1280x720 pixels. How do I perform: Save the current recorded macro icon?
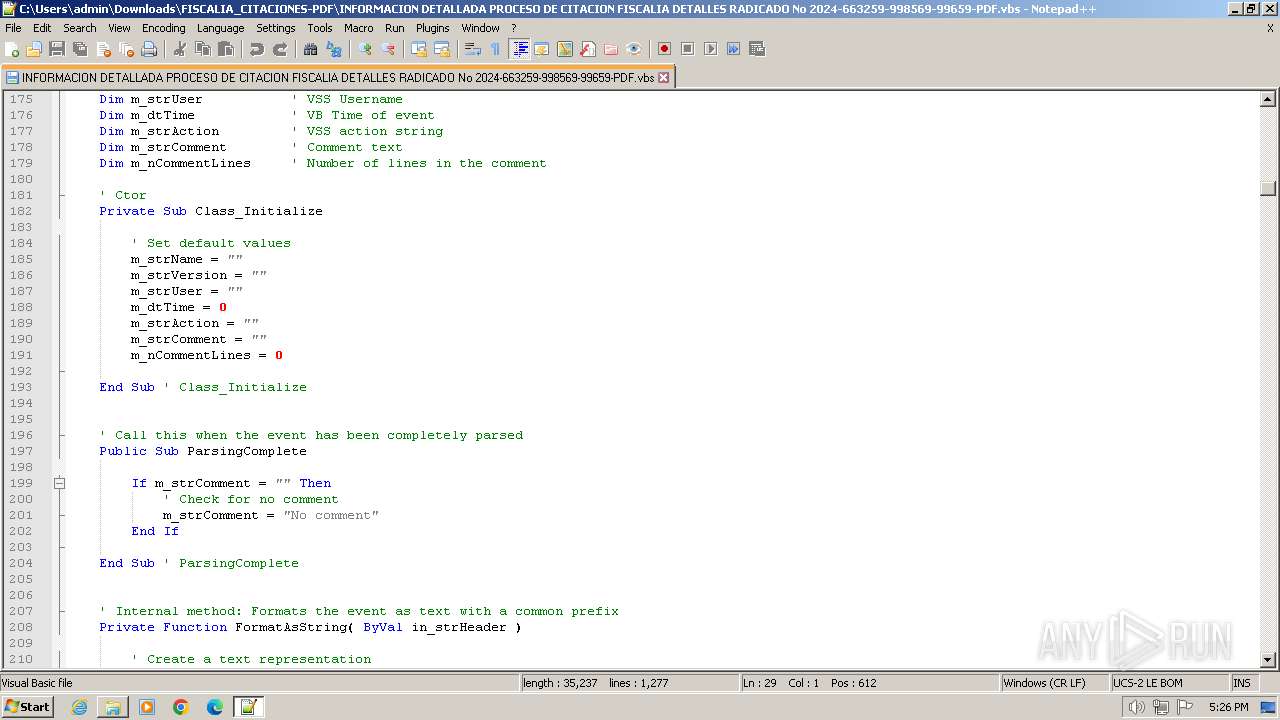pyautogui.click(x=756, y=49)
